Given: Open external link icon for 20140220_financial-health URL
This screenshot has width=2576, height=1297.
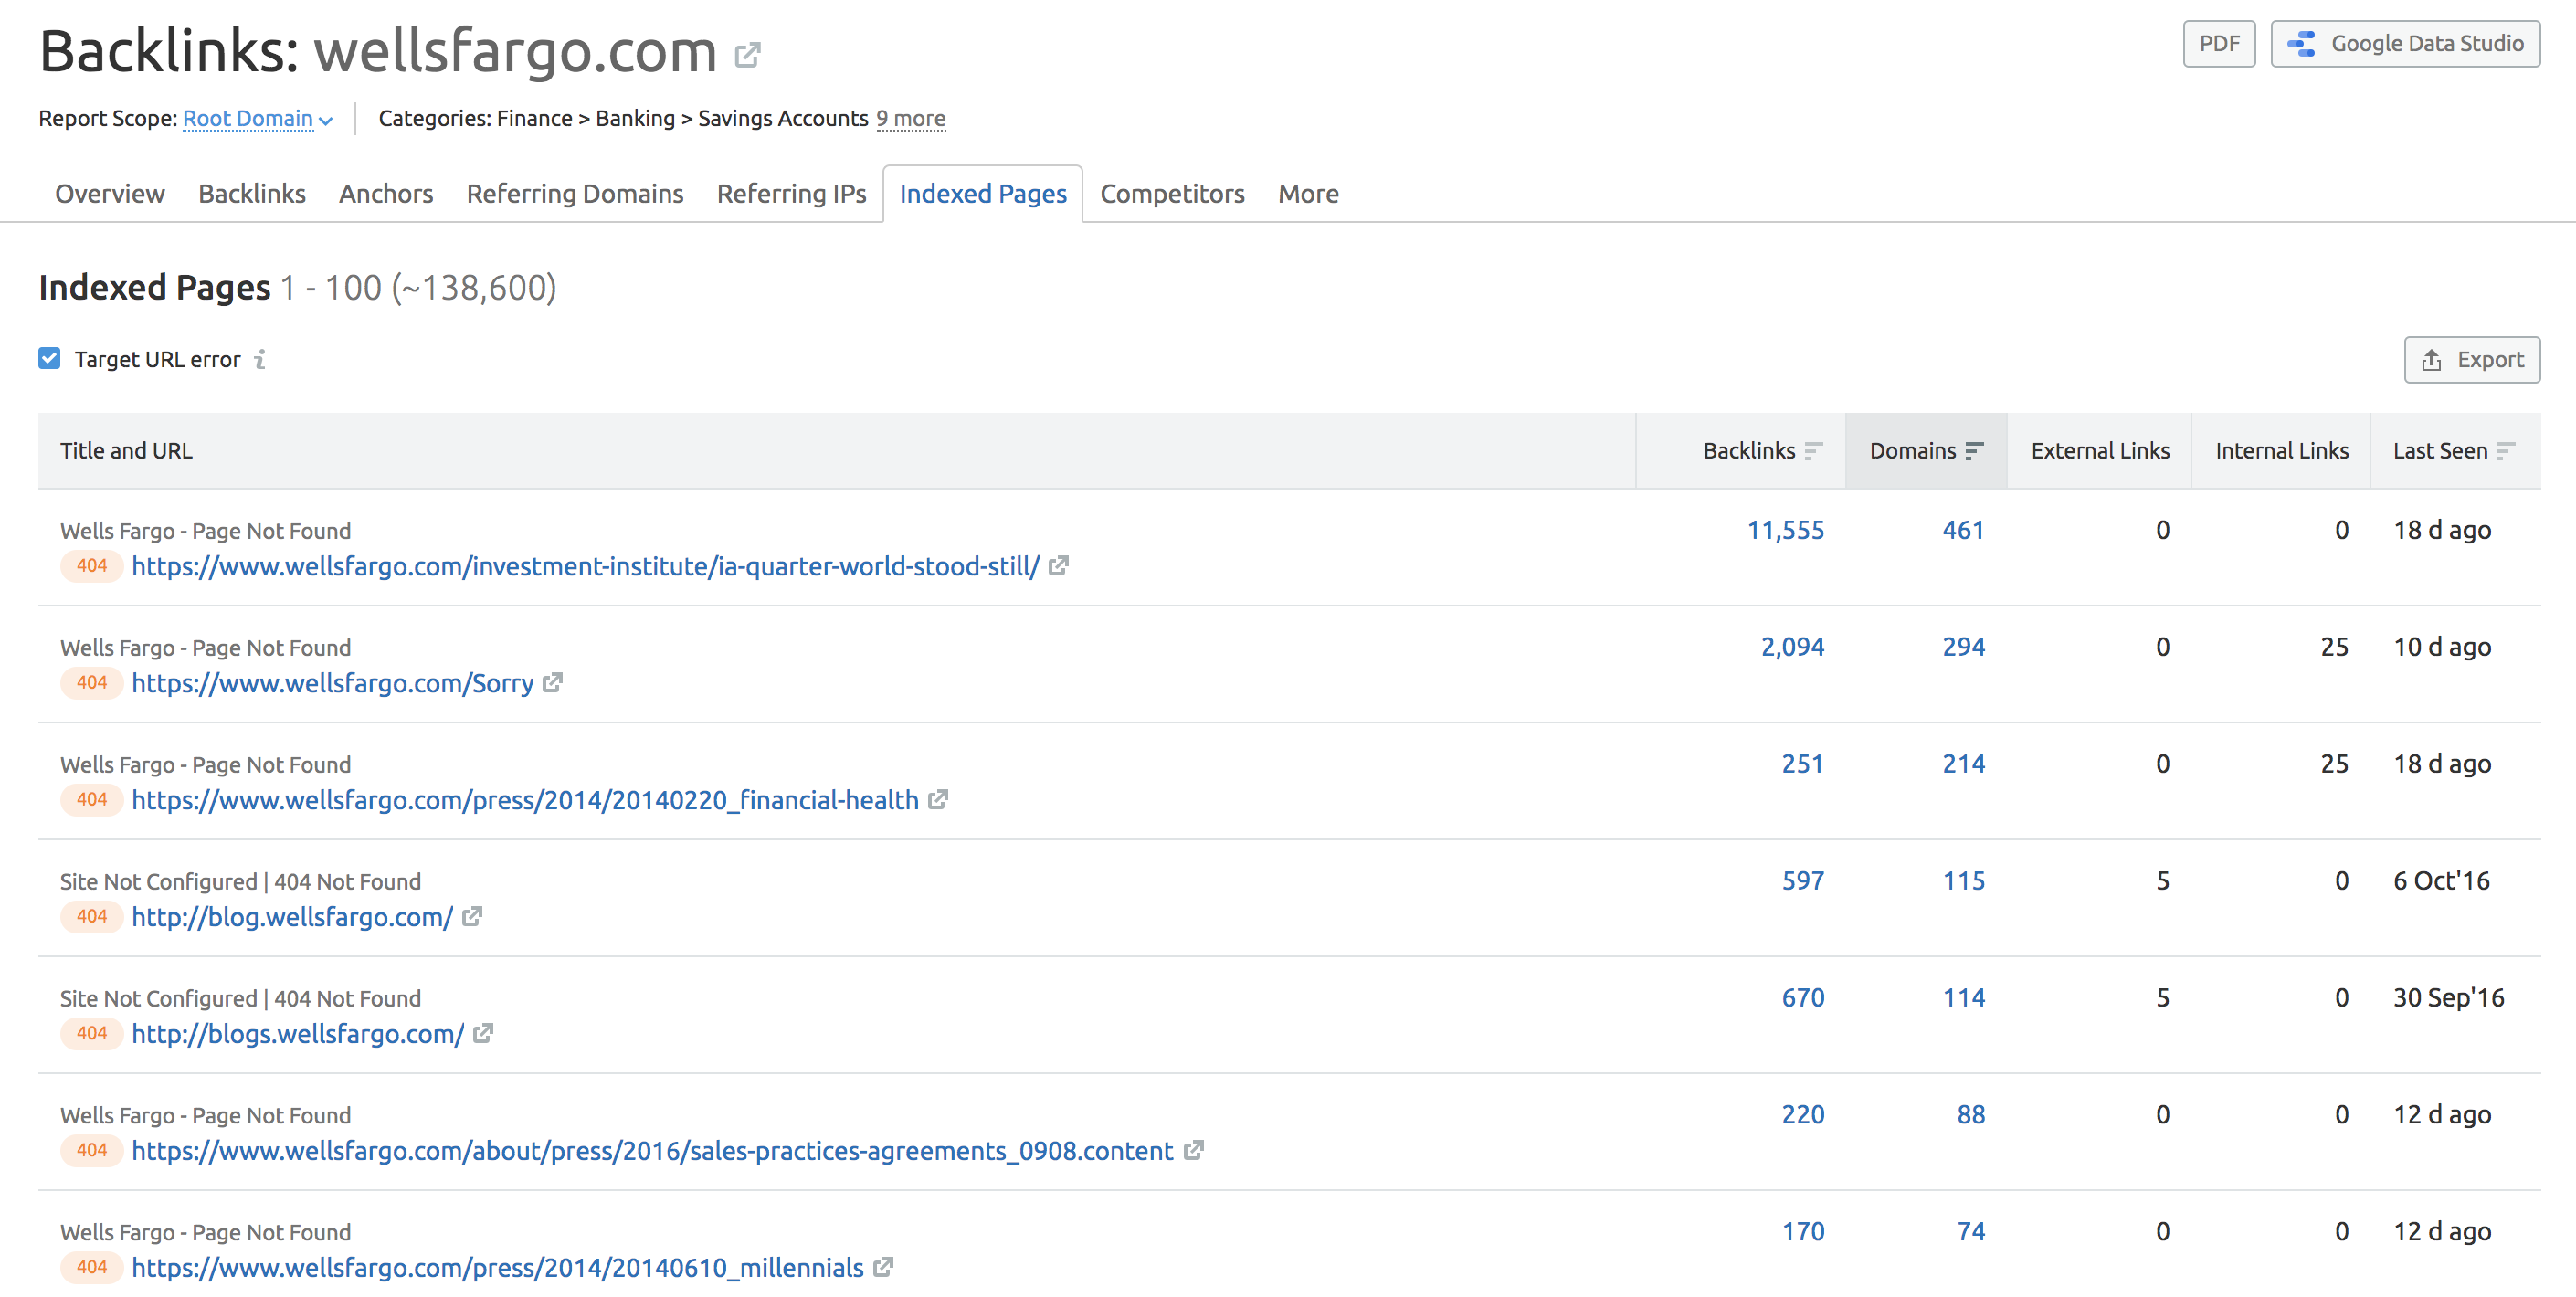Looking at the screenshot, I should [938, 800].
